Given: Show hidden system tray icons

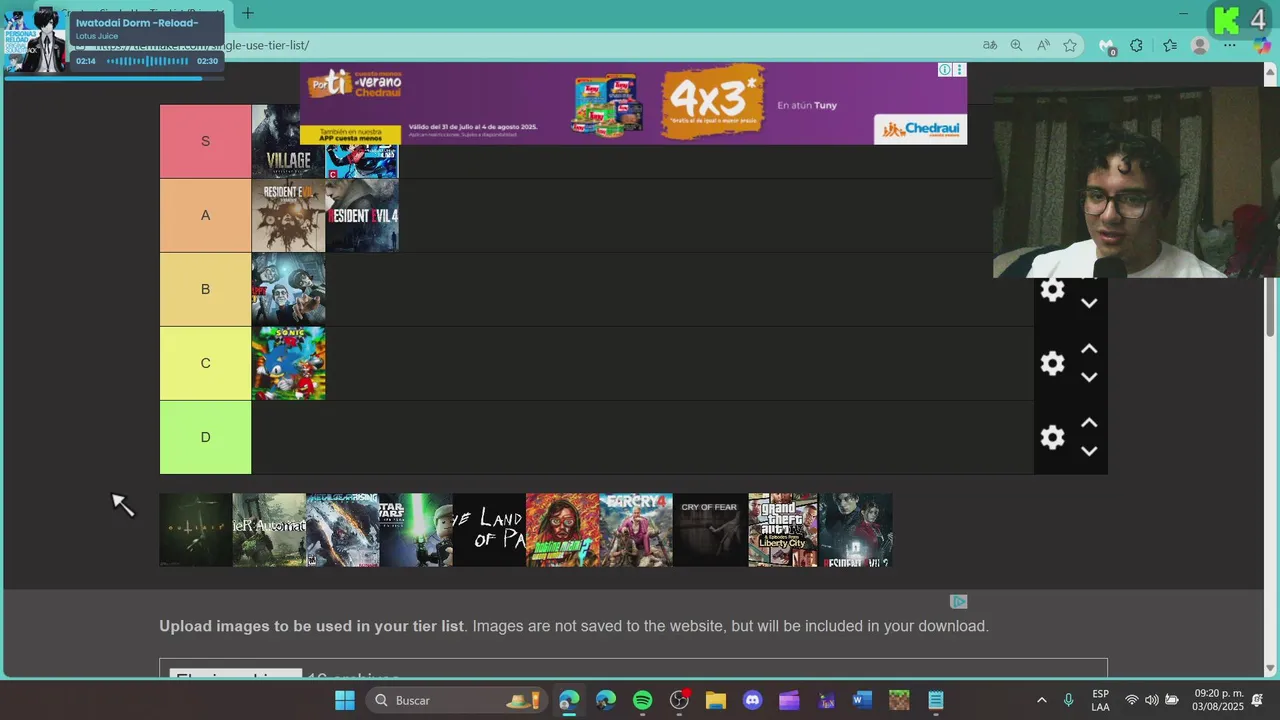Looking at the screenshot, I should click(1041, 700).
